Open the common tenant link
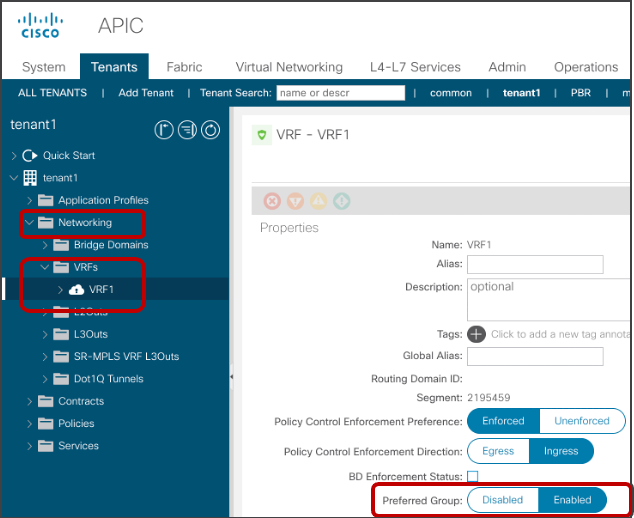Viewport: 634px width, 518px height. pyautogui.click(x=451, y=93)
